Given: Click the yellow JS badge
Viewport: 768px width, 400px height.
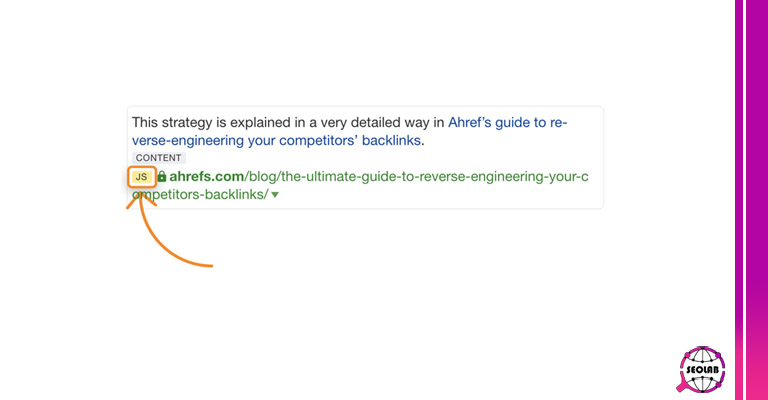Looking at the screenshot, I should click(x=142, y=177).
